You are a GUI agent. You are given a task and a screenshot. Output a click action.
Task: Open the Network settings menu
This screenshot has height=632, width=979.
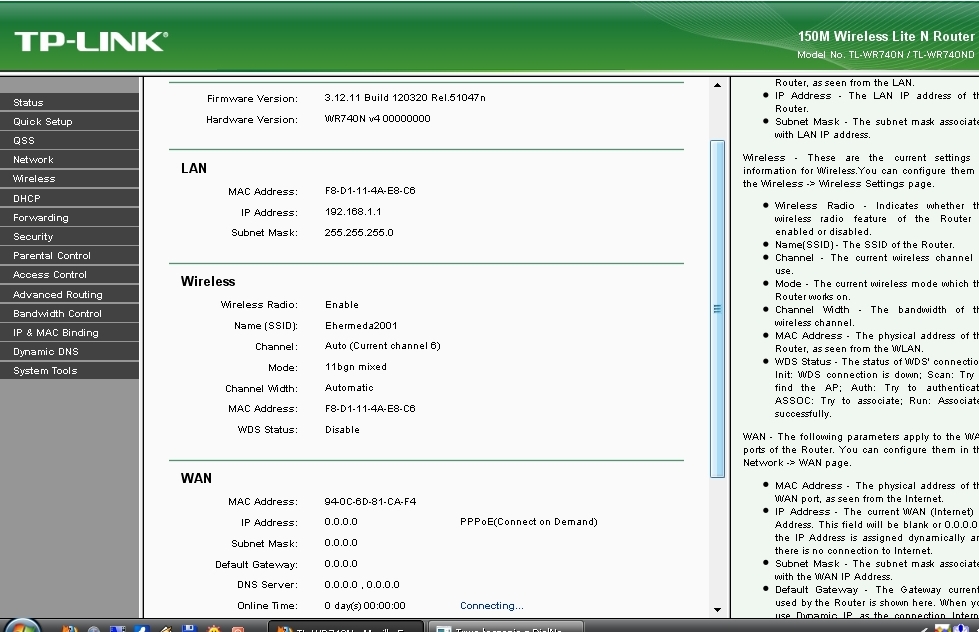pos(69,159)
